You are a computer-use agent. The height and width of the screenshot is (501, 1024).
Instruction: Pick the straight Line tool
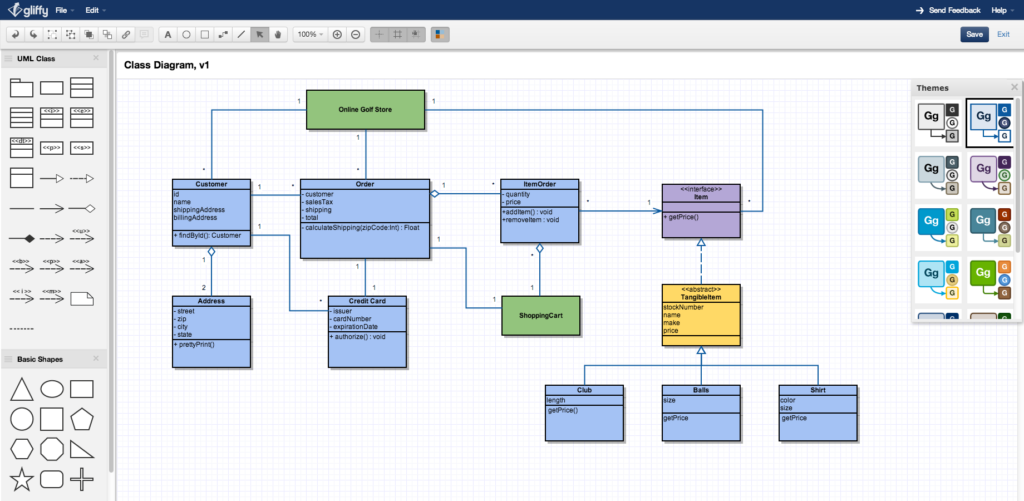click(240, 34)
